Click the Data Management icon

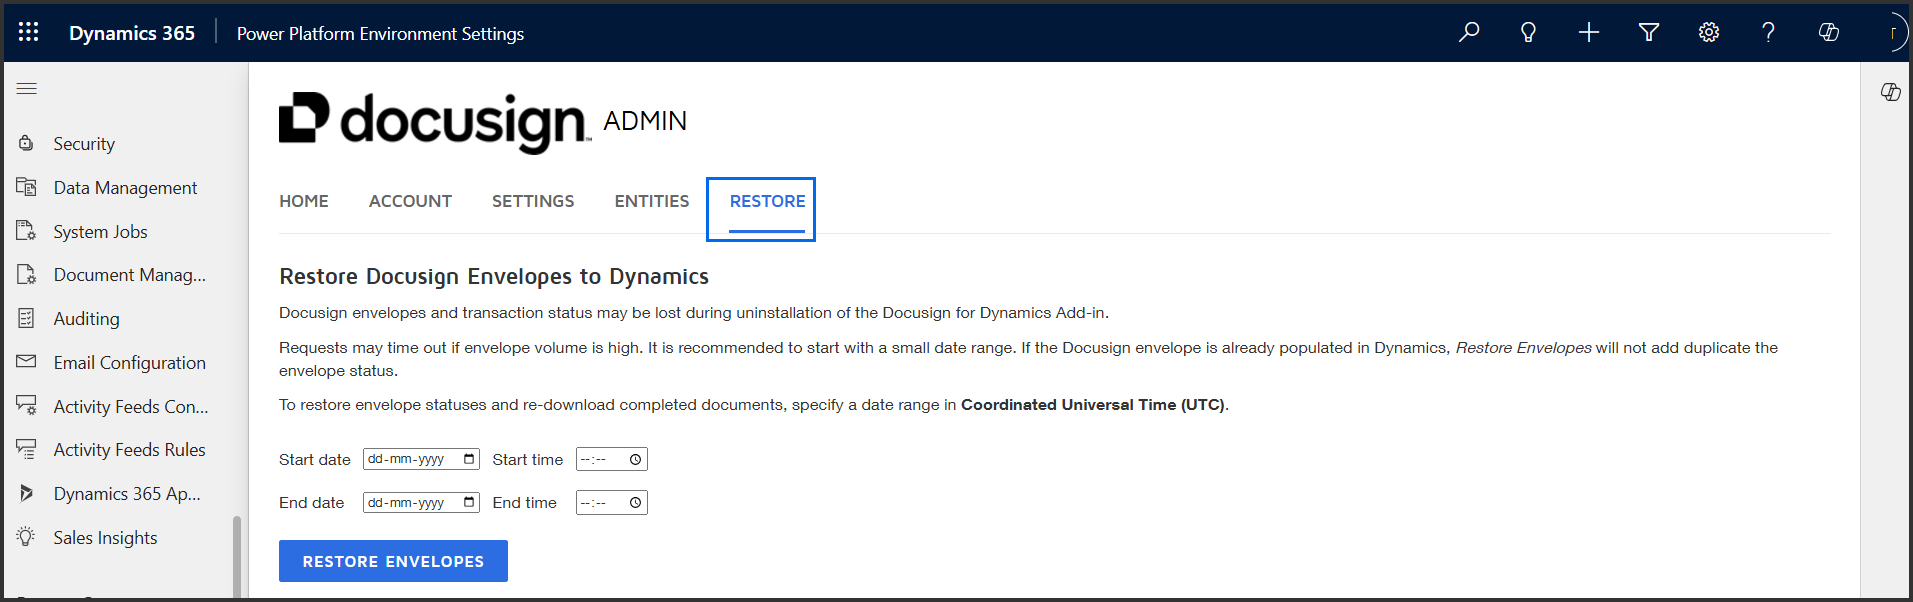[x=27, y=187]
